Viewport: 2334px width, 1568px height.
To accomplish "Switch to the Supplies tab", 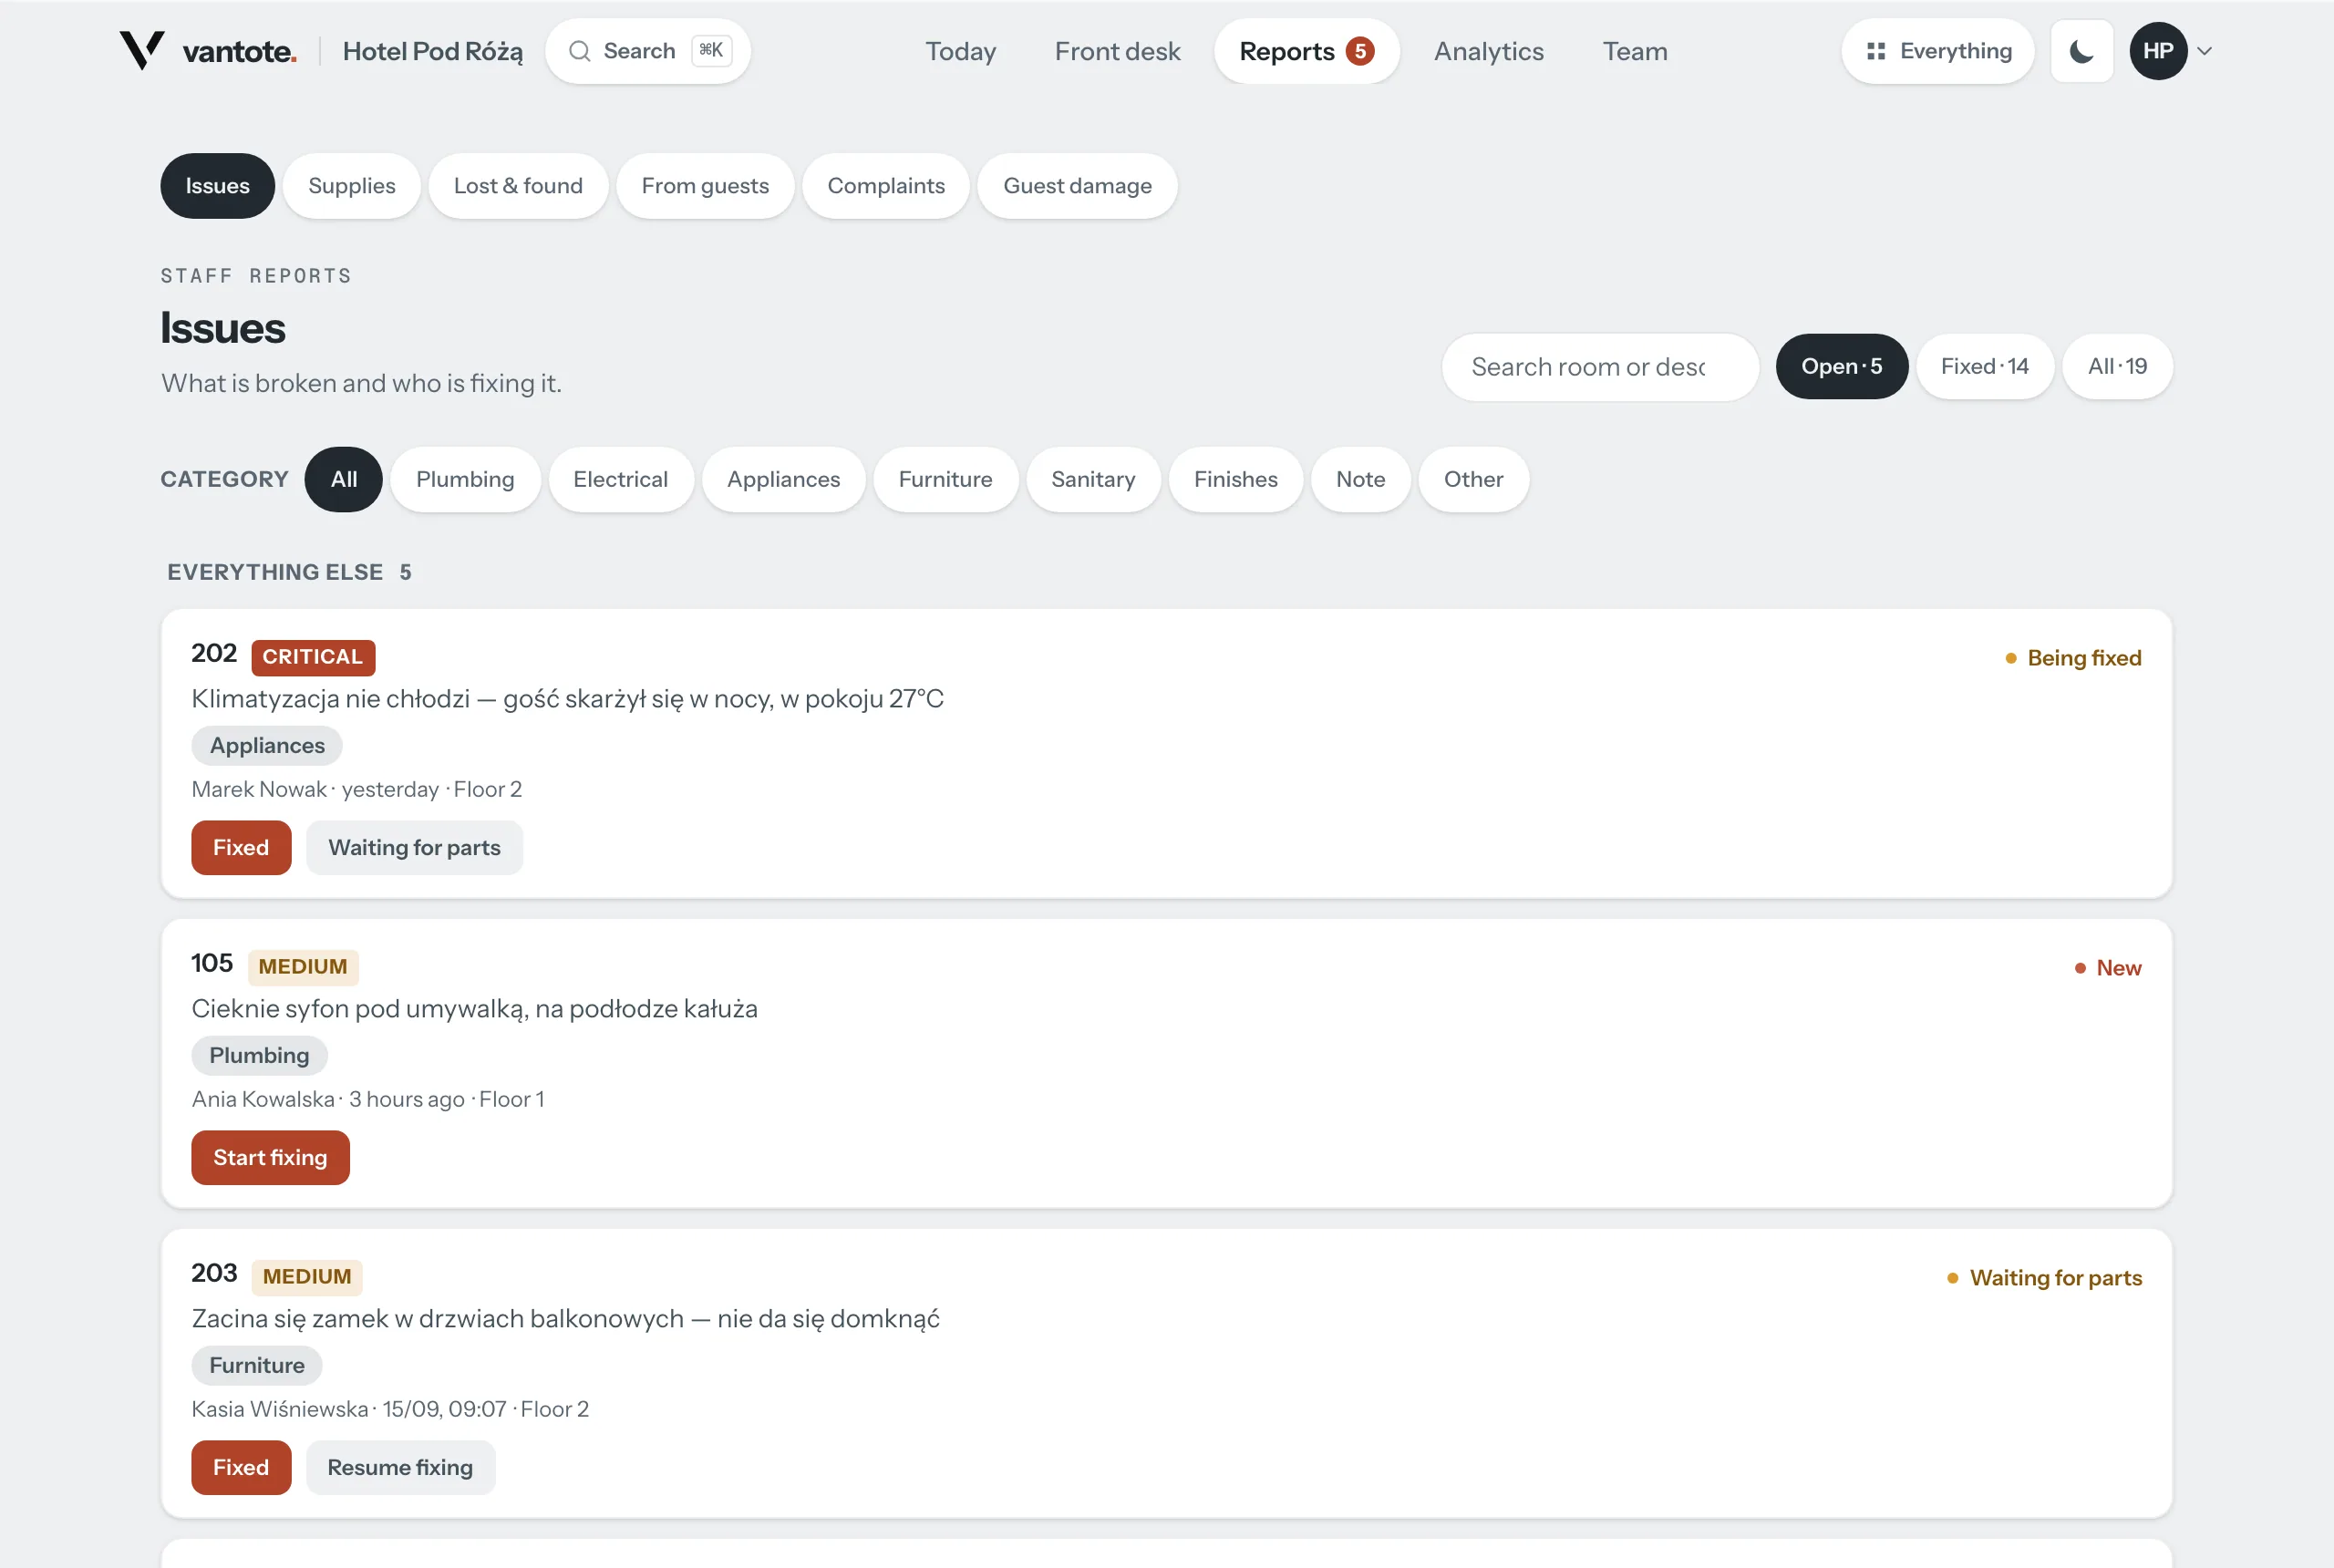I will click(352, 186).
